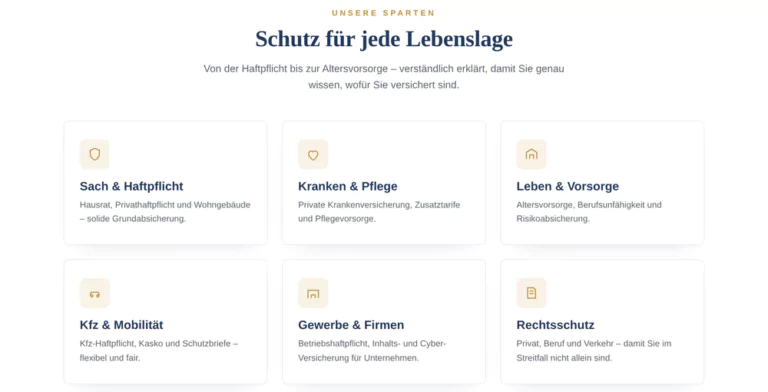
Task: Open the Rechtsschutz heading
Action: point(555,325)
